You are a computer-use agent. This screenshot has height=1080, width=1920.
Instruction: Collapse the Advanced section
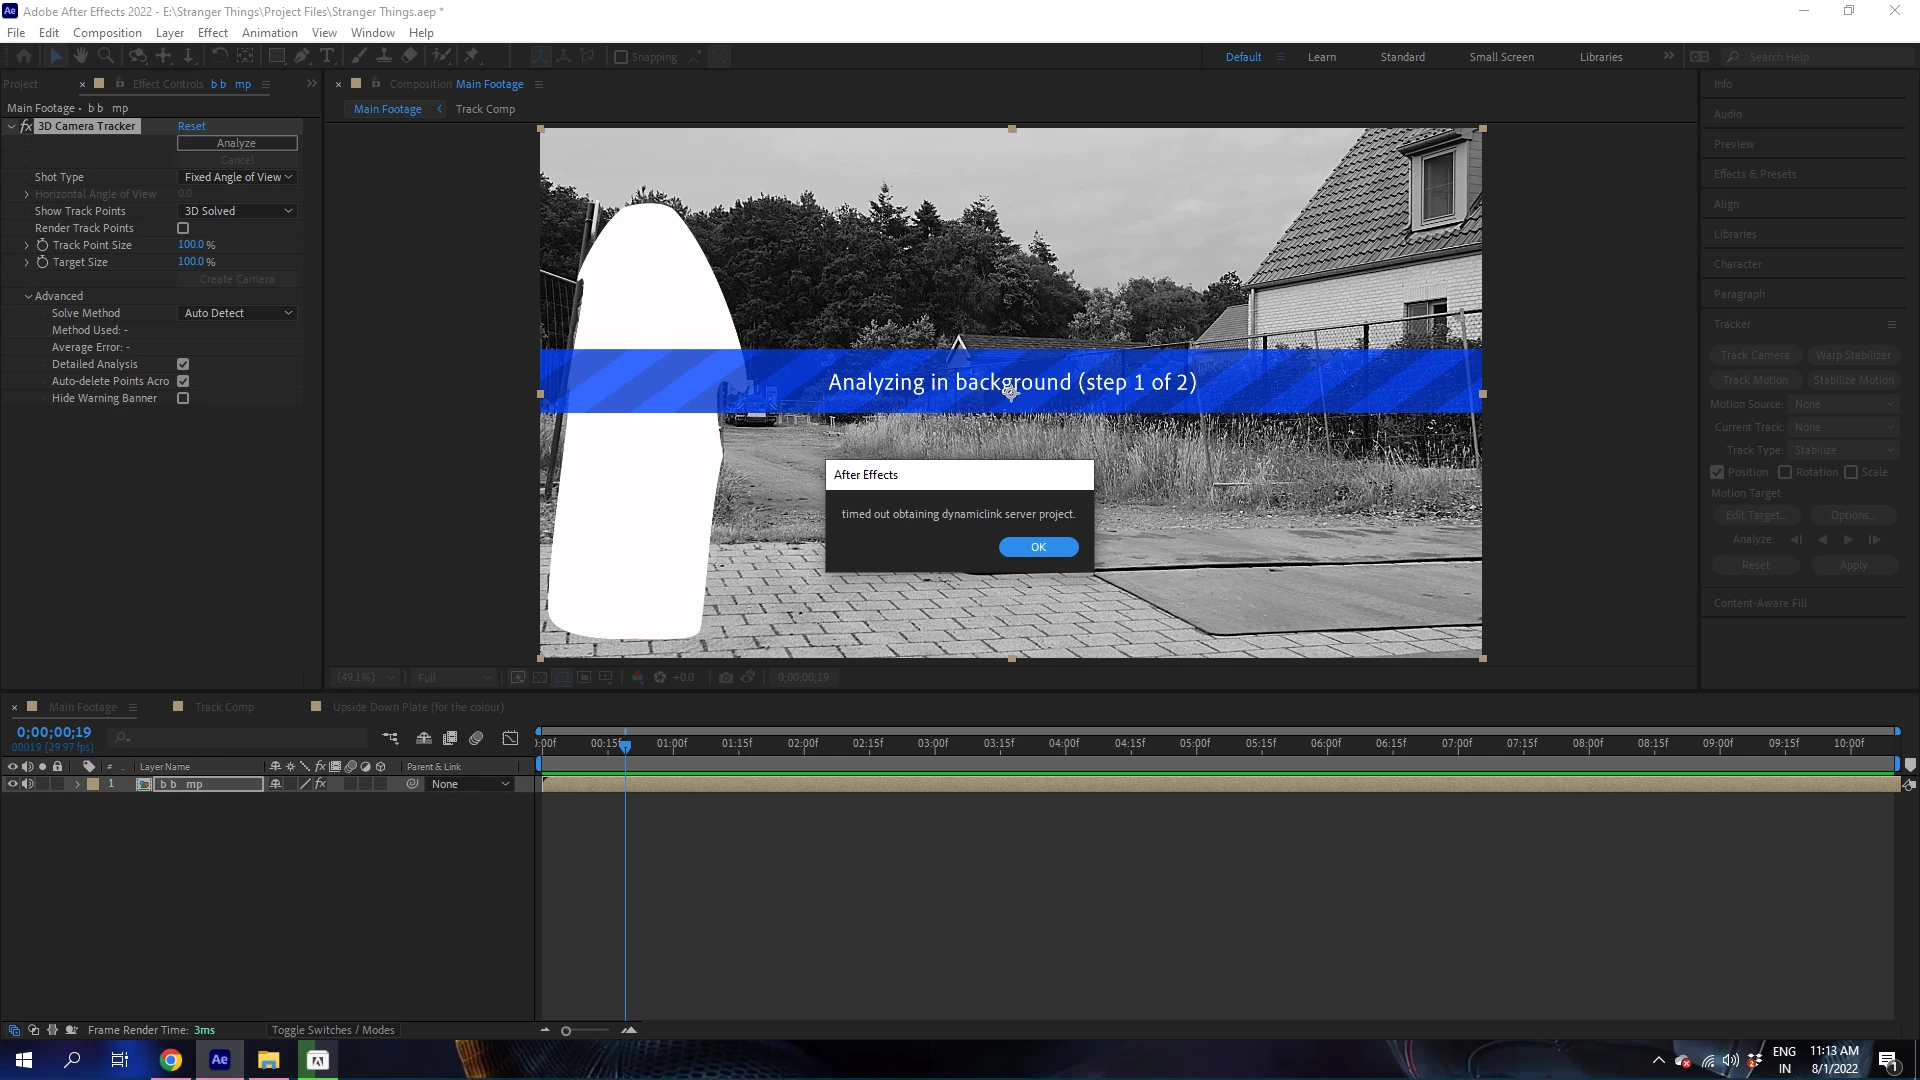coord(28,296)
